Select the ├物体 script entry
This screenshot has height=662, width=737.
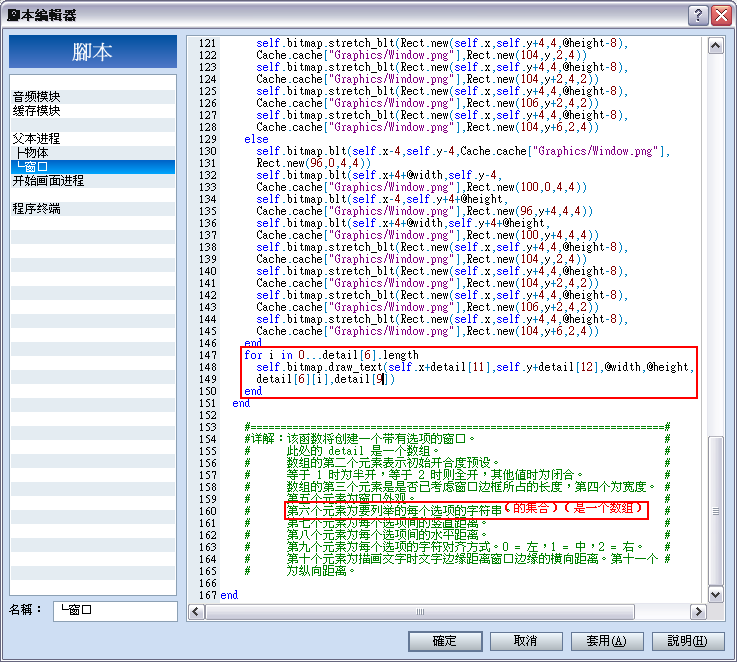click(x=93, y=153)
